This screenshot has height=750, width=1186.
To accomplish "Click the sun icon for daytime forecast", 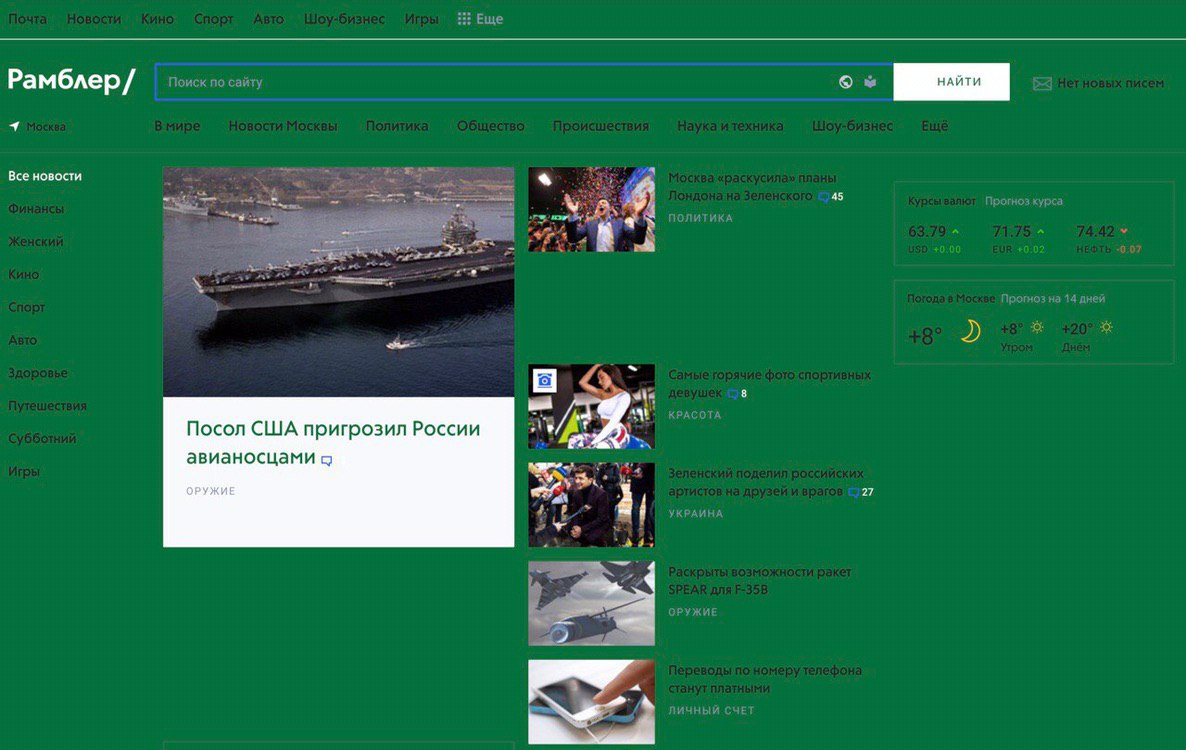I will (x=1106, y=327).
